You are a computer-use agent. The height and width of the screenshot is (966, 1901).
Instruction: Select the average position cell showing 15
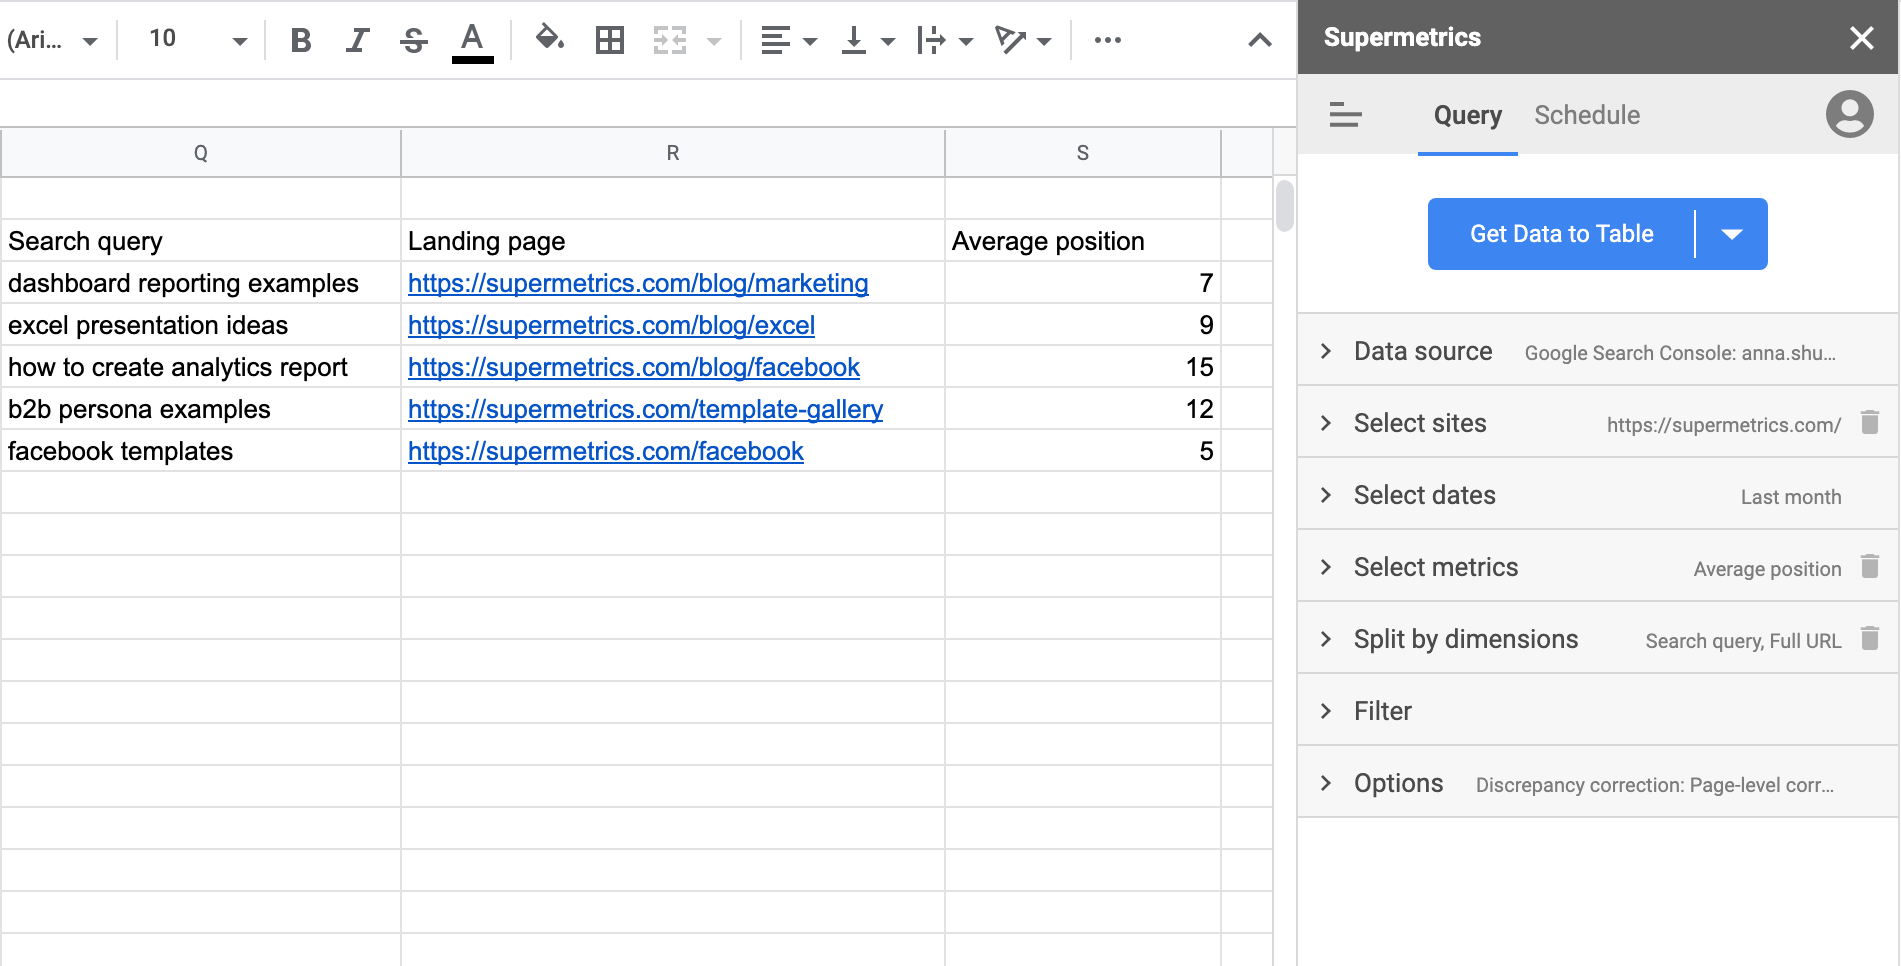click(1082, 367)
